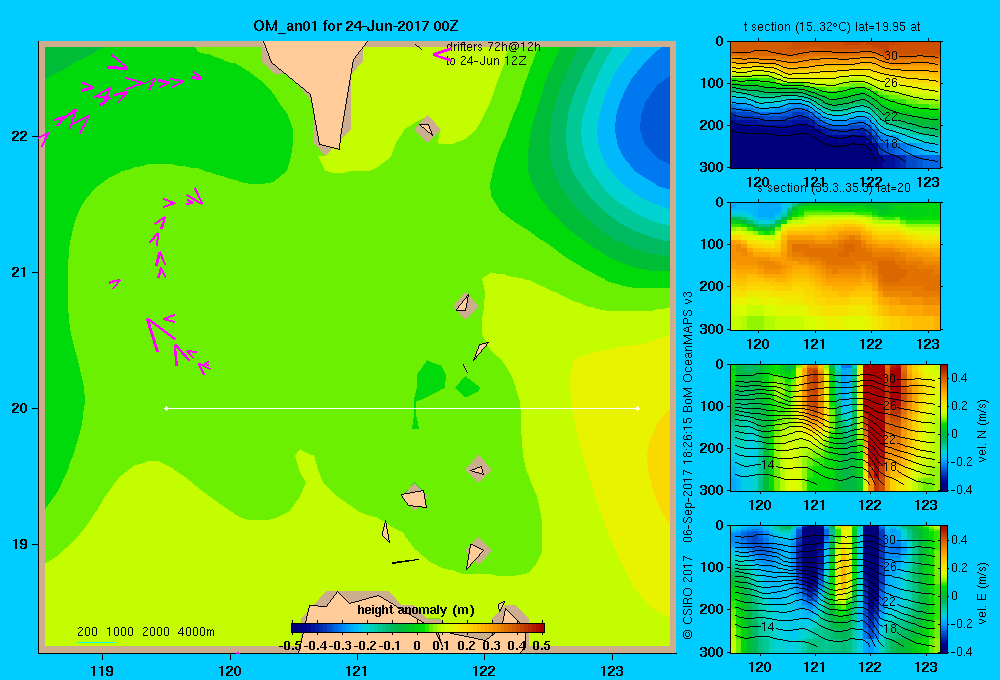Click longitude label 119 on main map
Viewport: 1000px width, 680px height.
[x=102, y=670]
